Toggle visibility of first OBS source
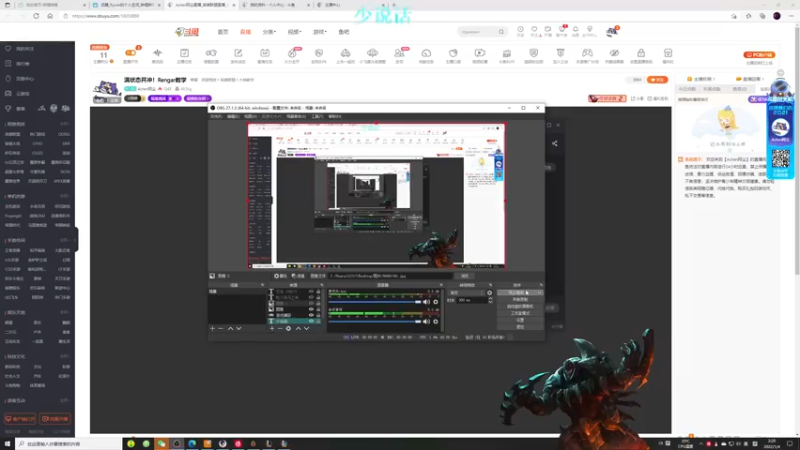 click(311, 291)
